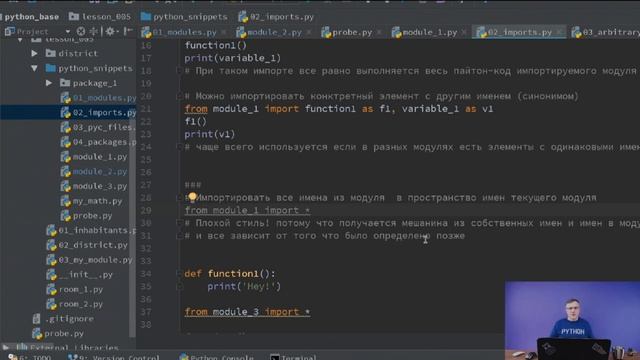Click print('Hey!') on line 35

(x=244, y=287)
